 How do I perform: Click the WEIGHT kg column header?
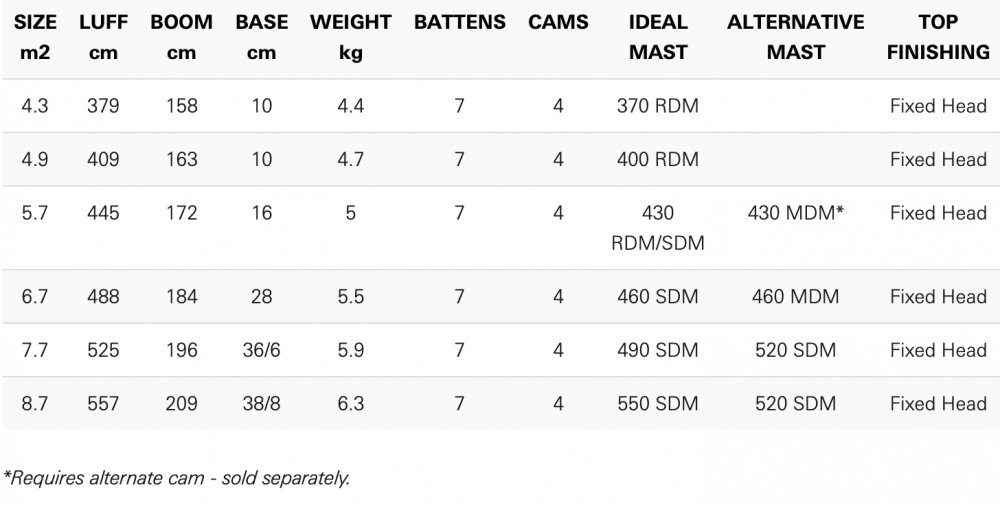pyautogui.click(x=351, y=37)
